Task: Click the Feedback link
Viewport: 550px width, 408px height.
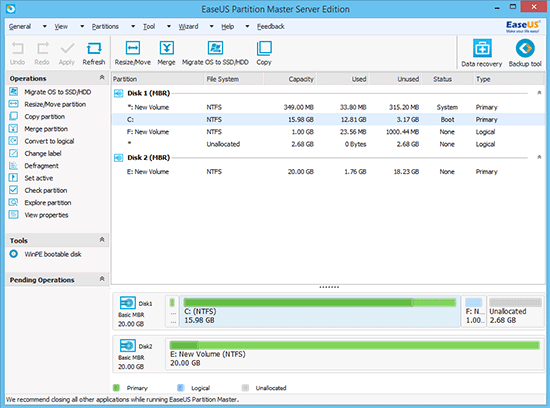Action: (270, 26)
